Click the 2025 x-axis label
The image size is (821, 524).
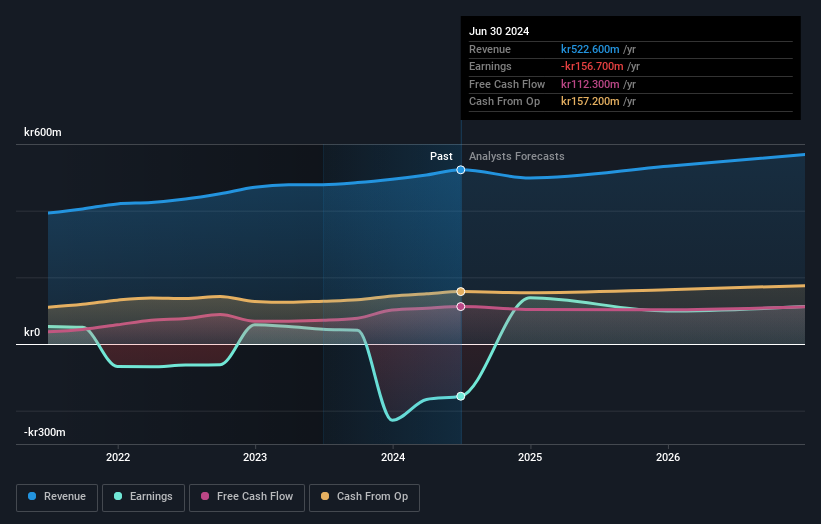[530, 457]
